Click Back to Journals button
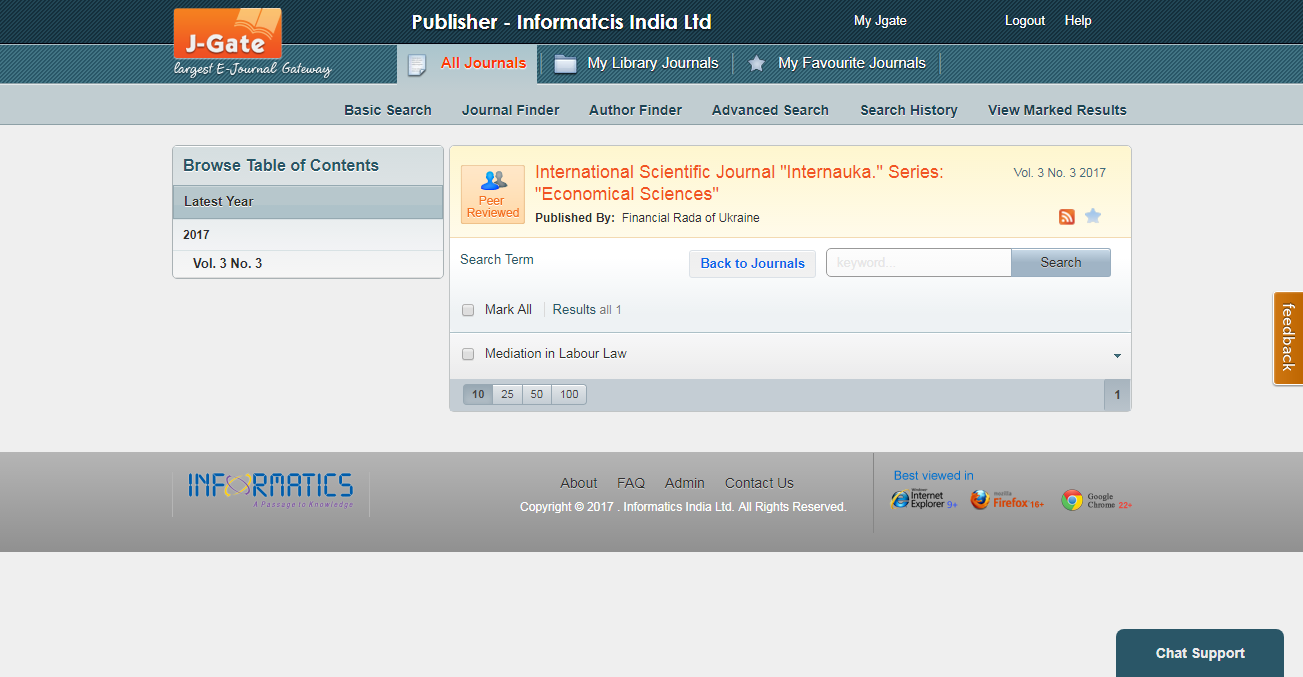Image resolution: width=1303 pixels, height=677 pixels. pyautogui.click(x=752, y=263)
